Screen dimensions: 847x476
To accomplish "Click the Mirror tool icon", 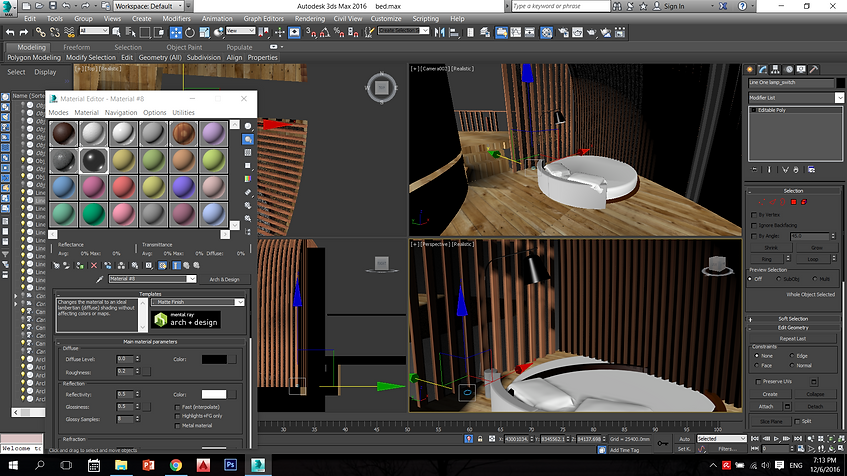I will pos(440,32).
